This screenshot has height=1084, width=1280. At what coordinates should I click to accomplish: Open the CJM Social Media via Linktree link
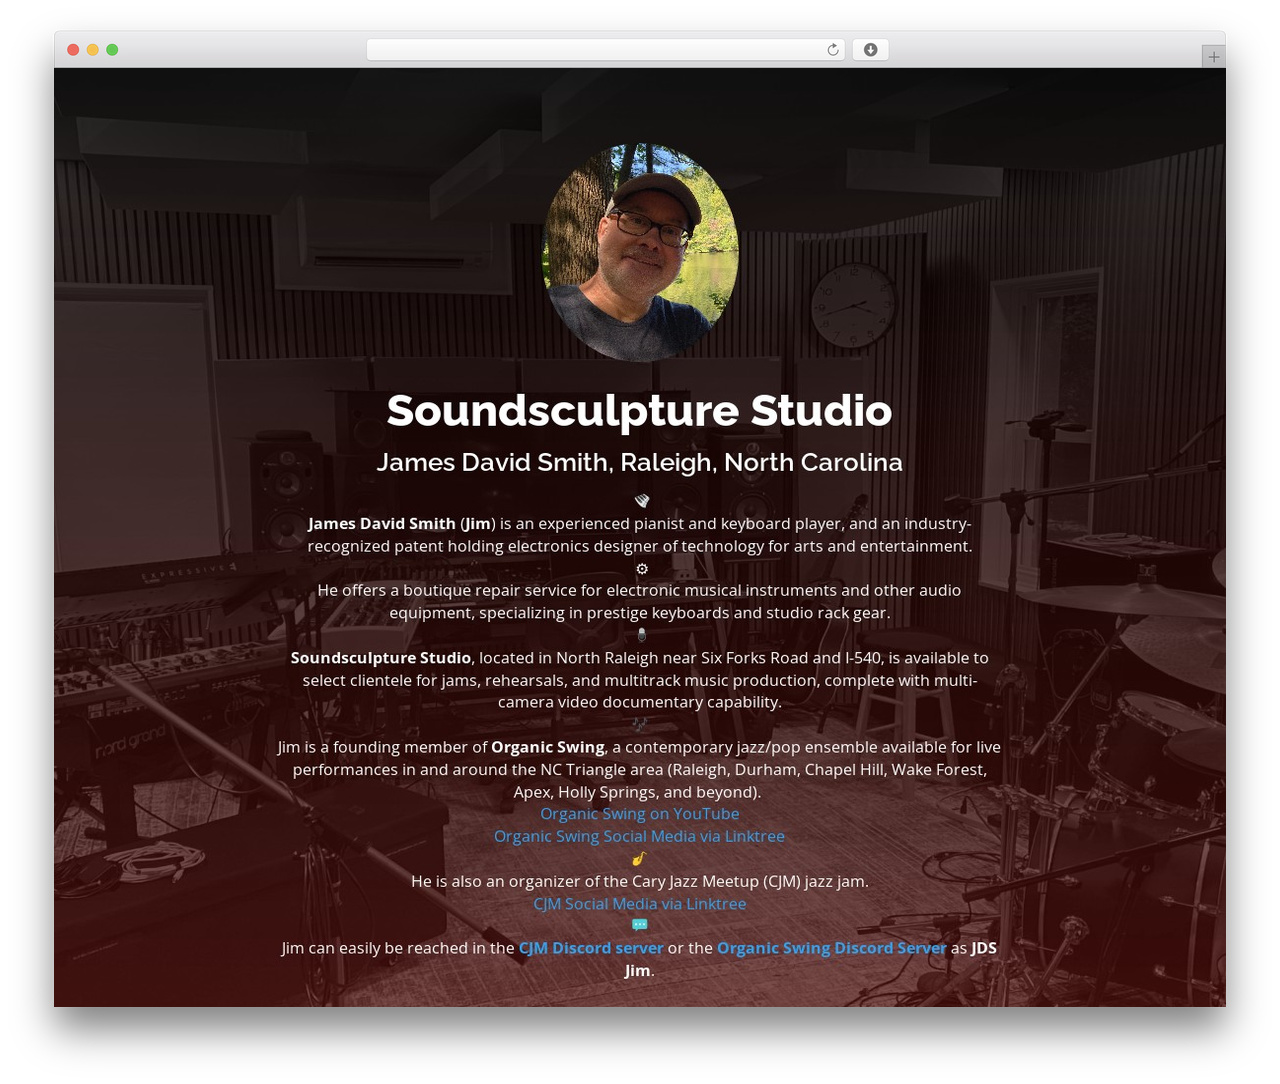pyautogui.click(x=640, y=904)
